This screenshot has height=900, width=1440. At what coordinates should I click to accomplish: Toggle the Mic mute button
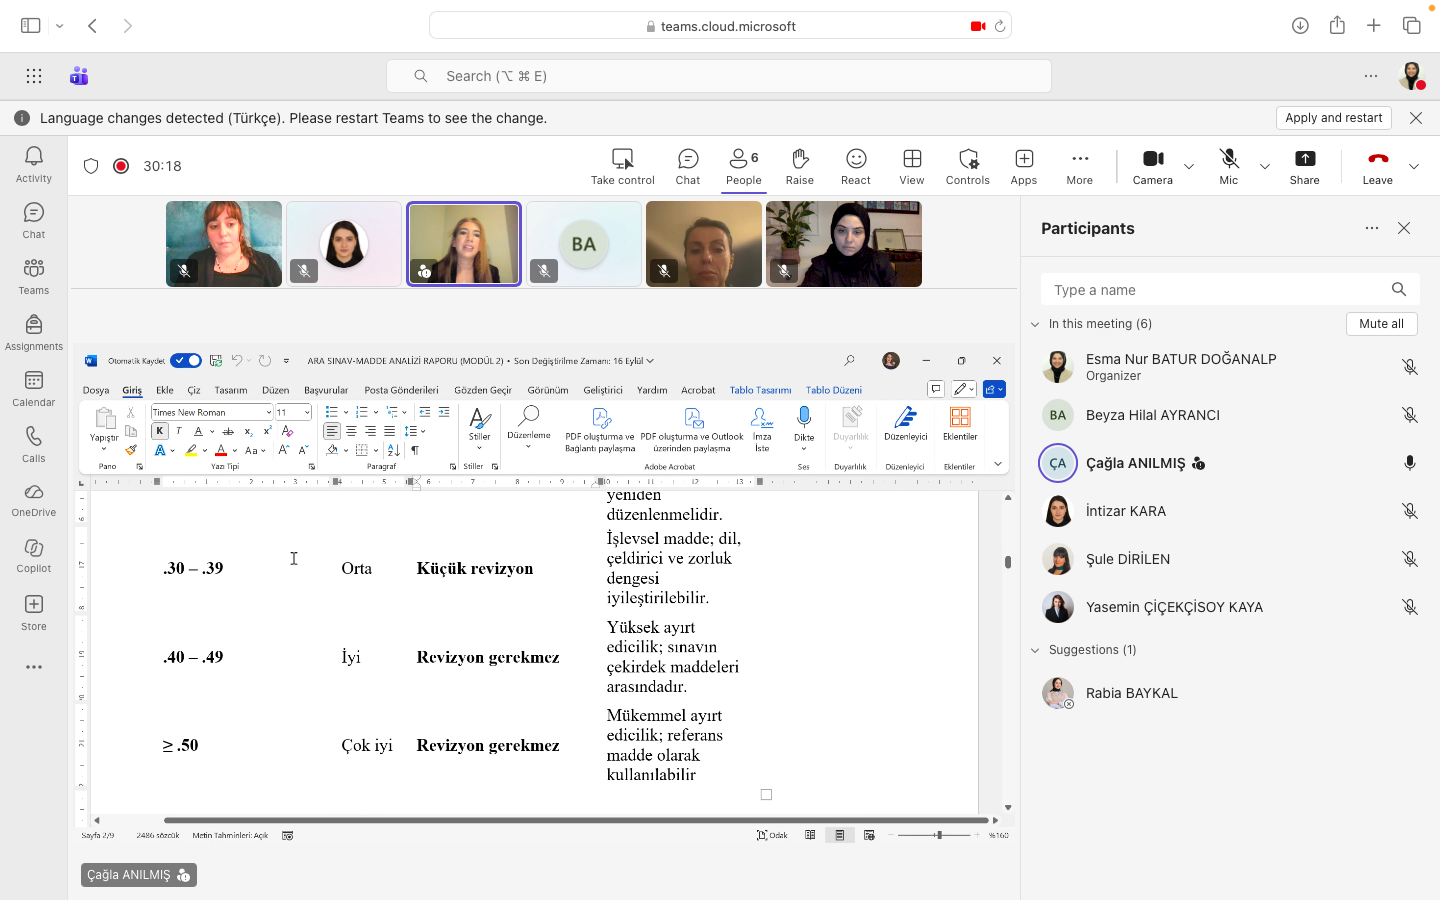[x=1229, y=166]
